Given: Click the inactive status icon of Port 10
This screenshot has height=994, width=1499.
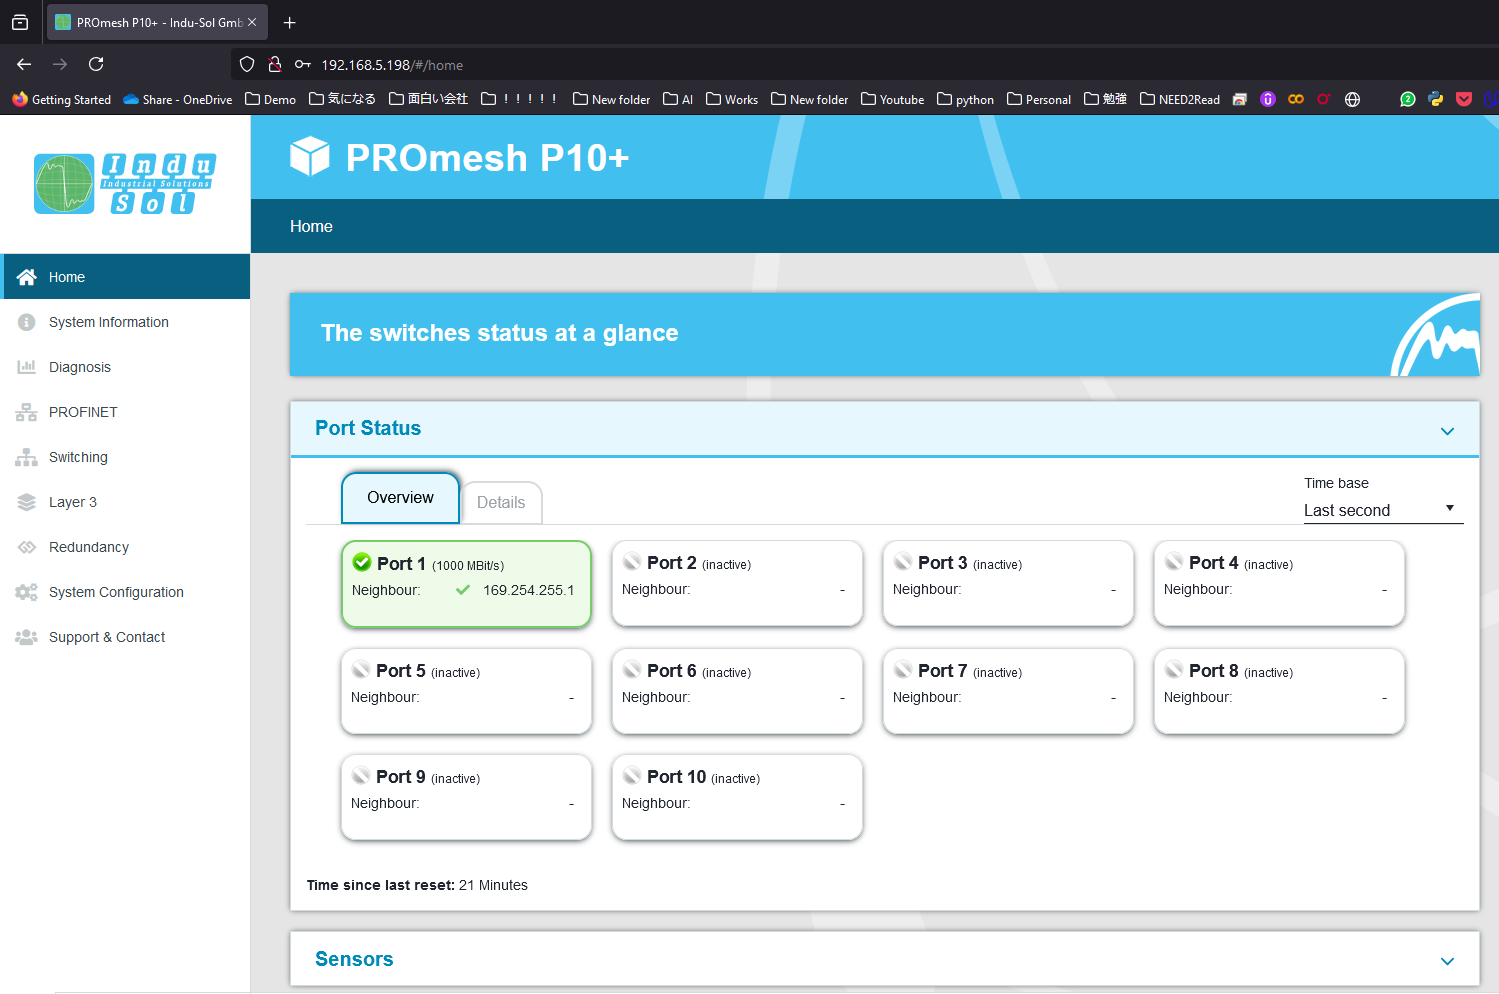Looking at the screenshot, I should pos(632,776).
